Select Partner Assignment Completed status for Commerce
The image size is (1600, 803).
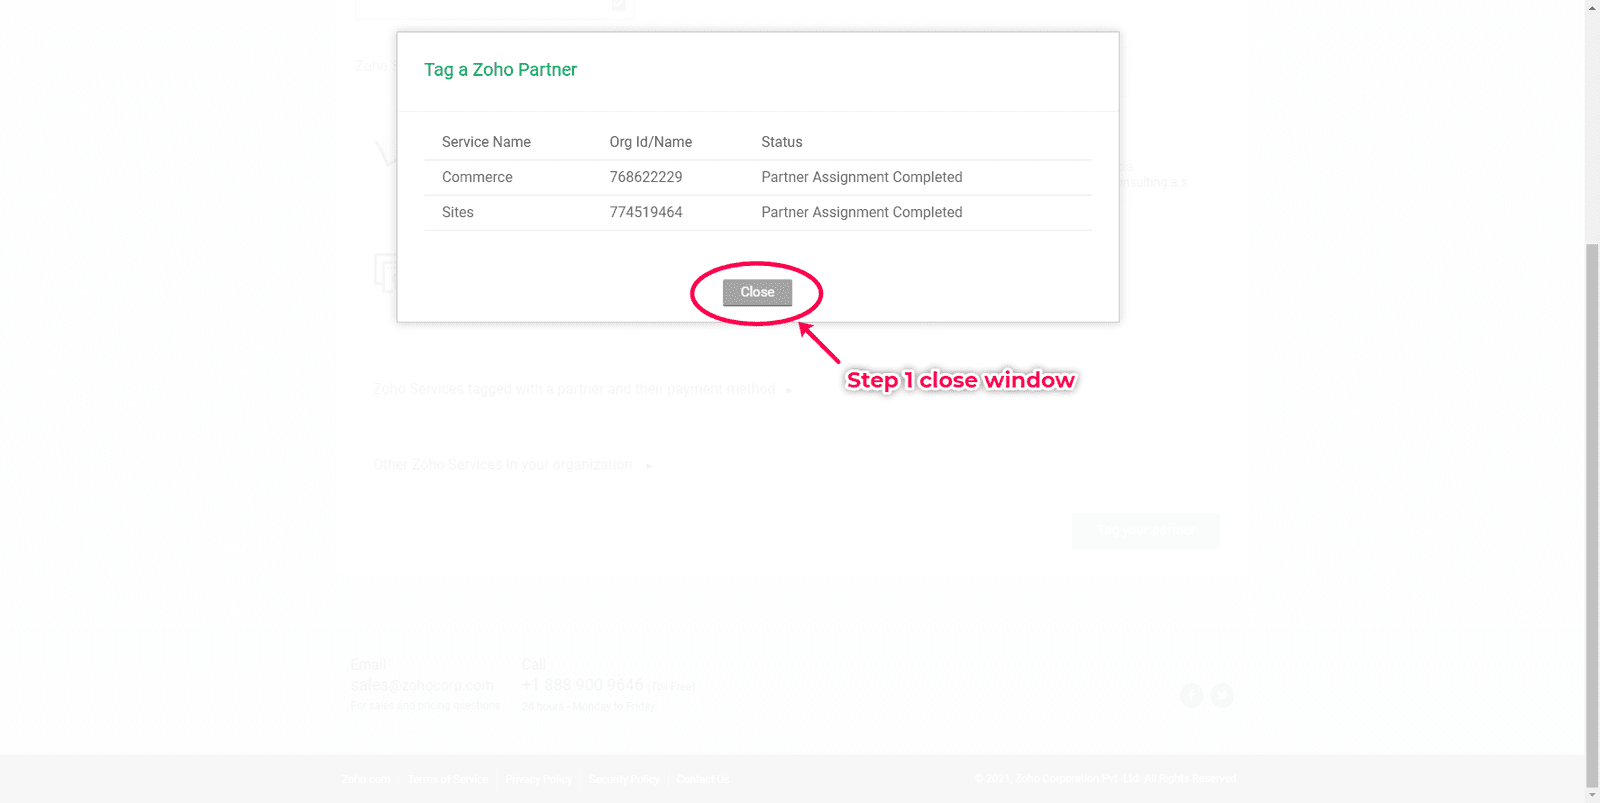pyautogui.click(x=862, y=177)
